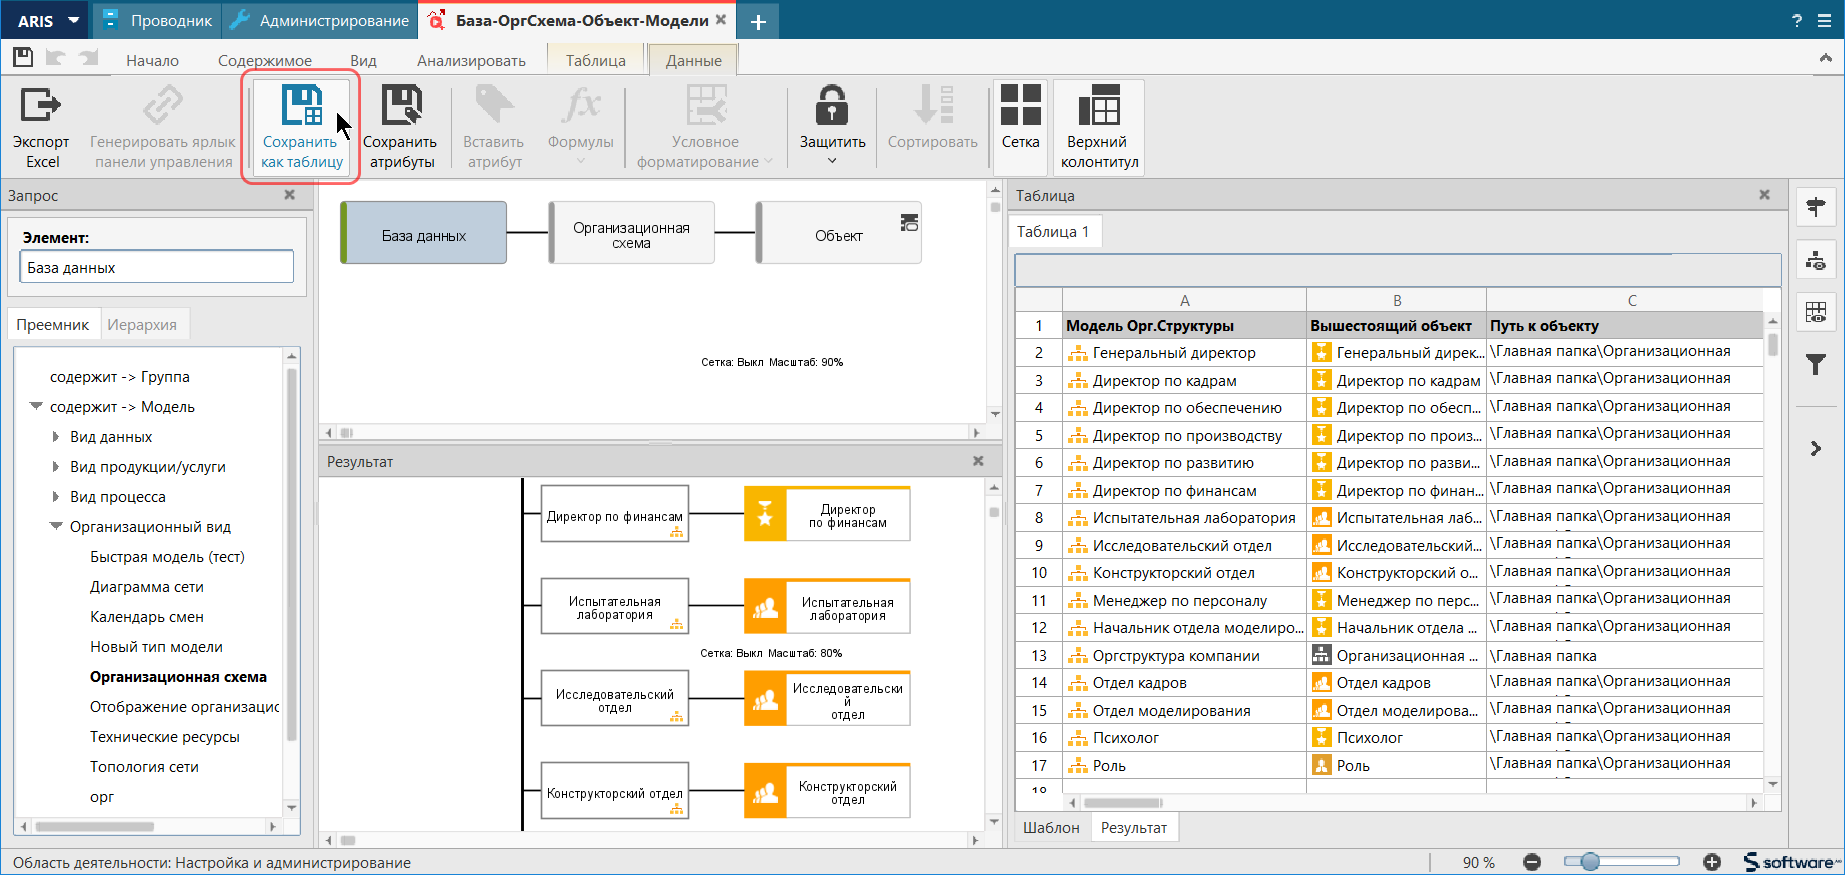
Task: Switch to the Администрирование tab
Action: (320, 21)
